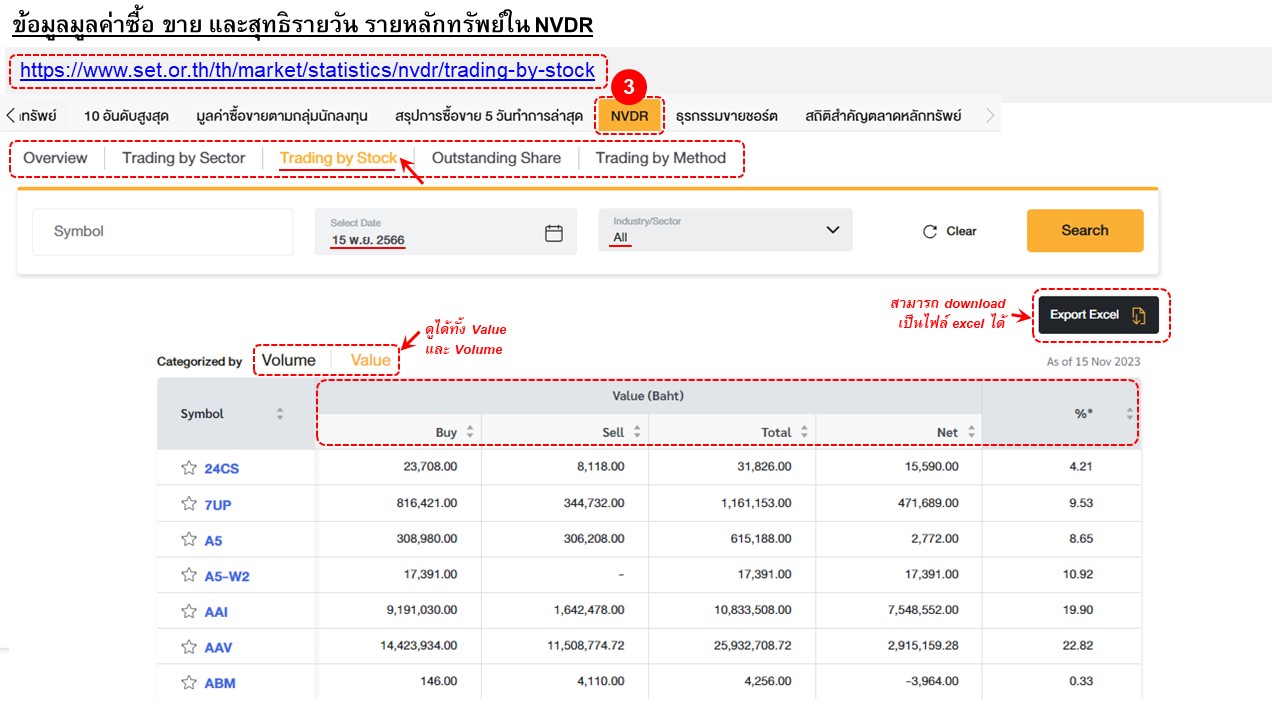Switch to the Outstanding Share tab
1280x720 pixels.
coord(496,158)
